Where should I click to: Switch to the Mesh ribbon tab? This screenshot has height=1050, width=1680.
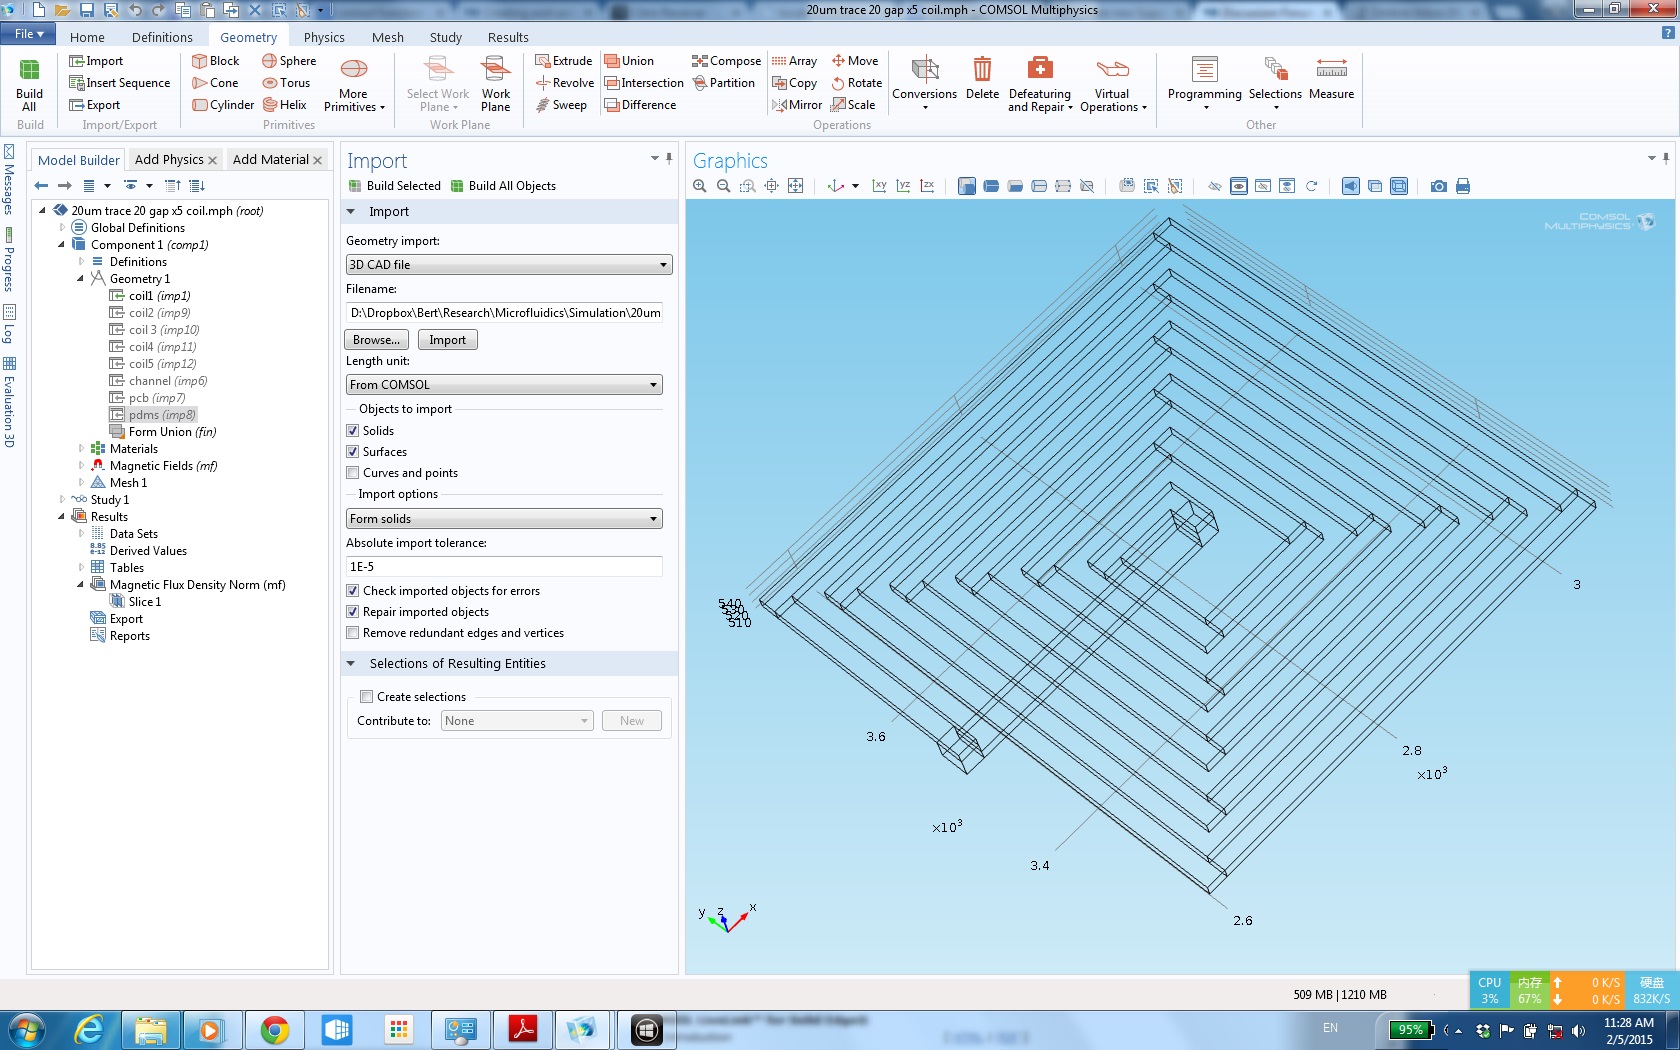[x=387, y=37]
